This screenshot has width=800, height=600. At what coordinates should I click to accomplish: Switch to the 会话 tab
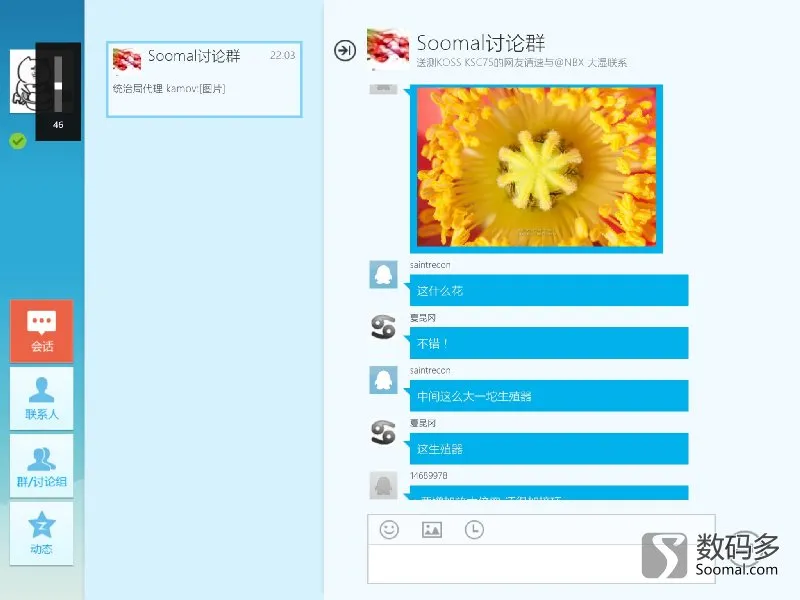41,331
